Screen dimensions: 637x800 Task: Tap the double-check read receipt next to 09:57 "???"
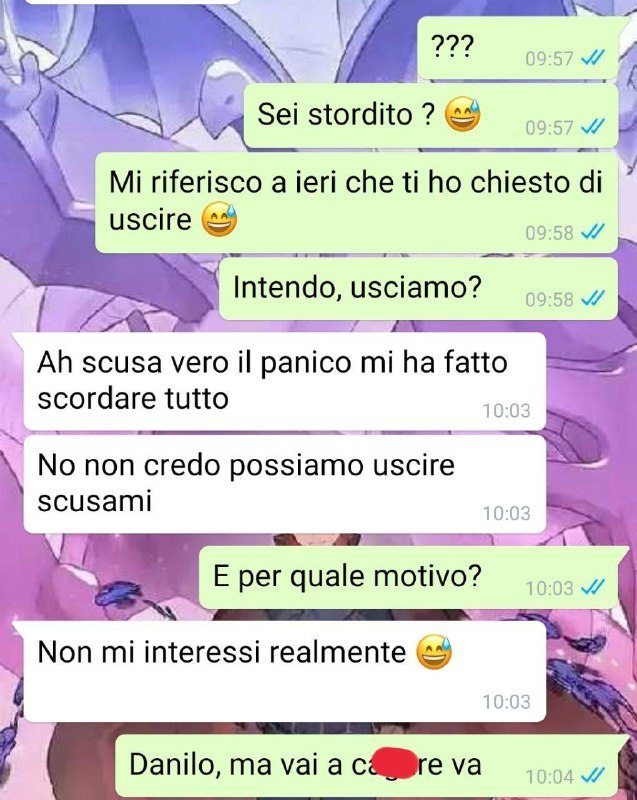(x=593, y=59)
